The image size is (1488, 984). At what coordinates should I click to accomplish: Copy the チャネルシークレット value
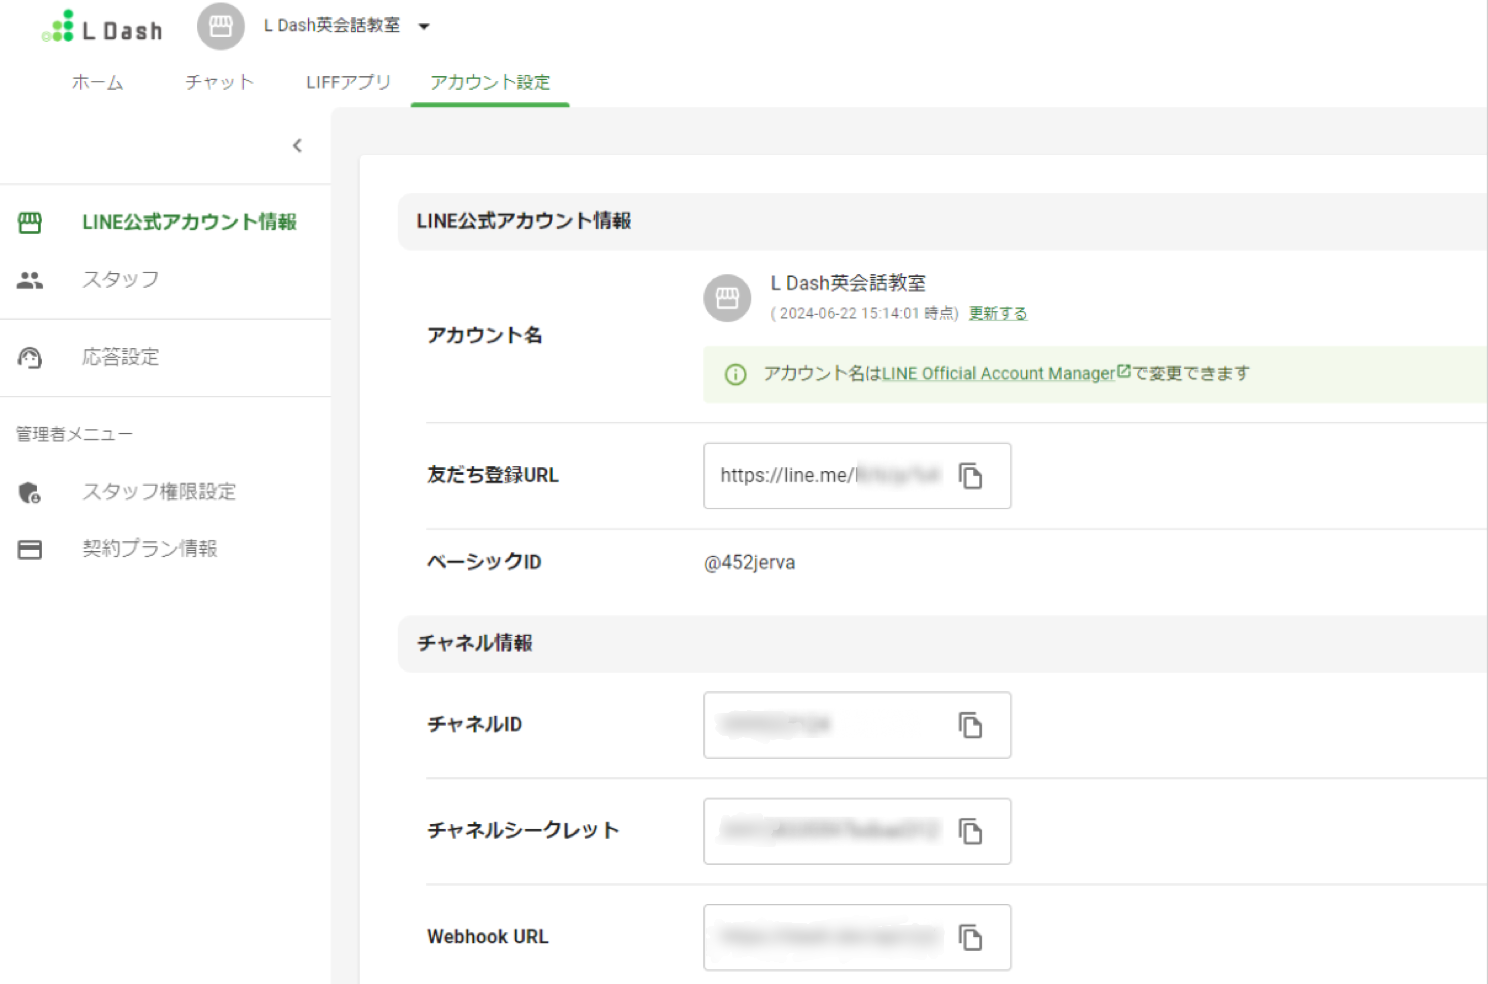point(971,831)
